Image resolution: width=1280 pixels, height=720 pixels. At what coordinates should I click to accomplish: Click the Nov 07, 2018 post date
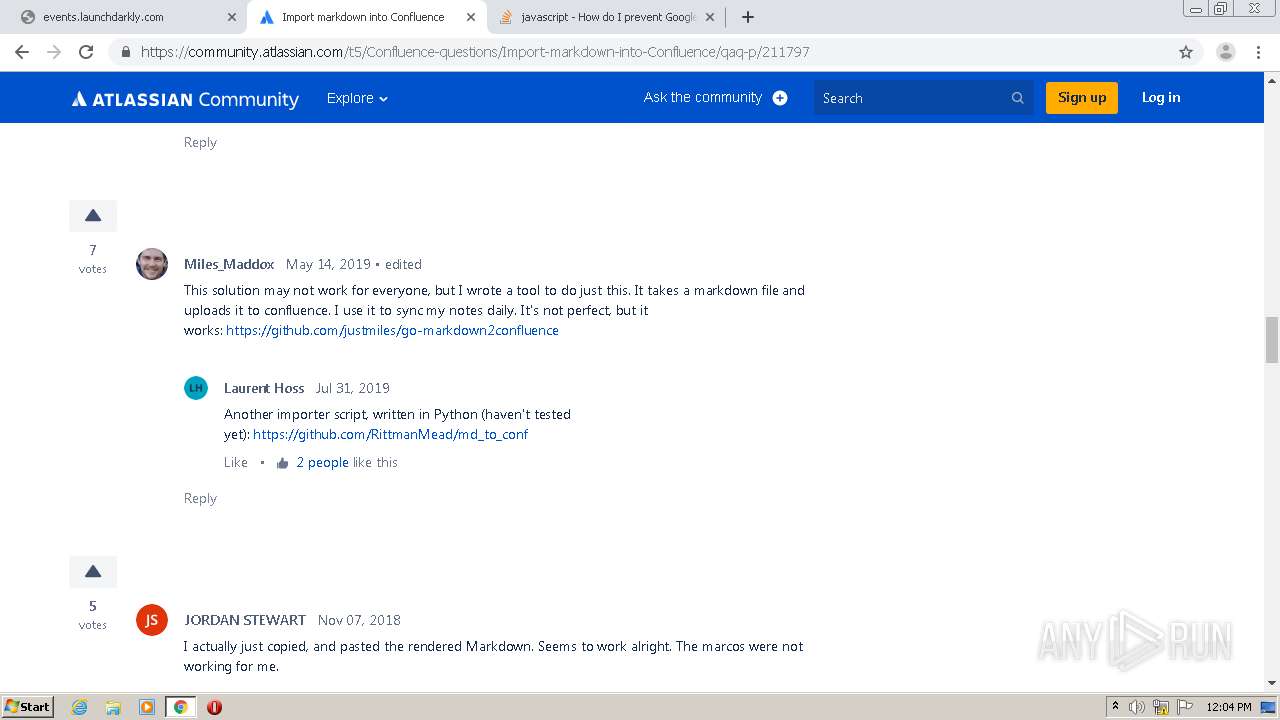[359, 620]
